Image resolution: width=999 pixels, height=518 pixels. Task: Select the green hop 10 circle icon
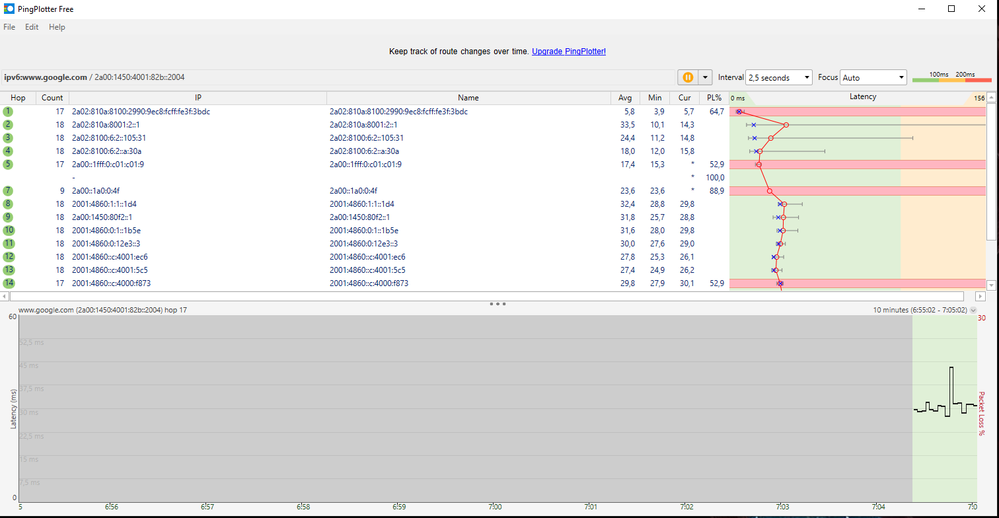click(8, 231)
